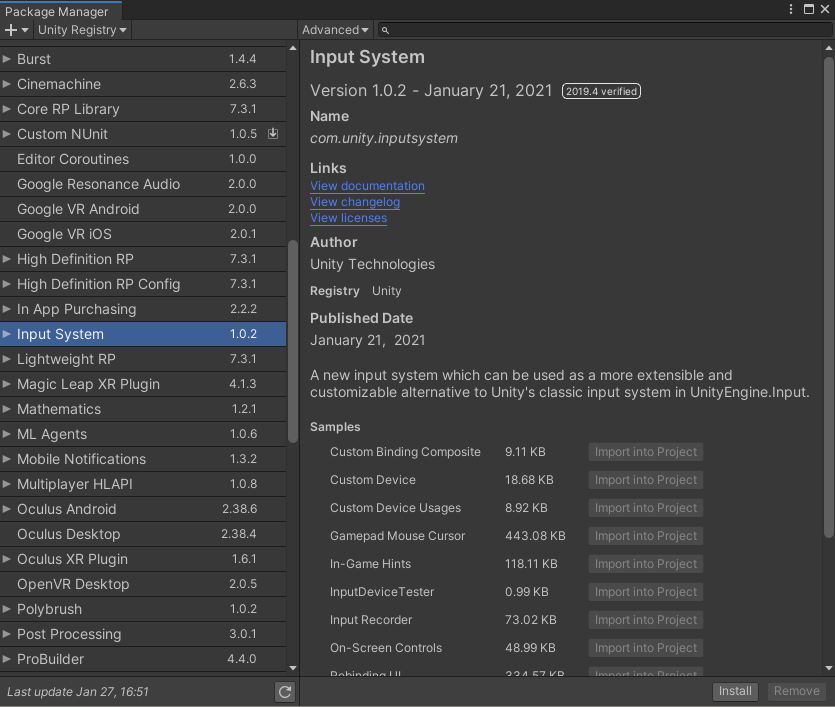This screenshot has width=835, height=707.
Task: Select Multiplayer HLAPI package
Action: click(x=143, y=484)
